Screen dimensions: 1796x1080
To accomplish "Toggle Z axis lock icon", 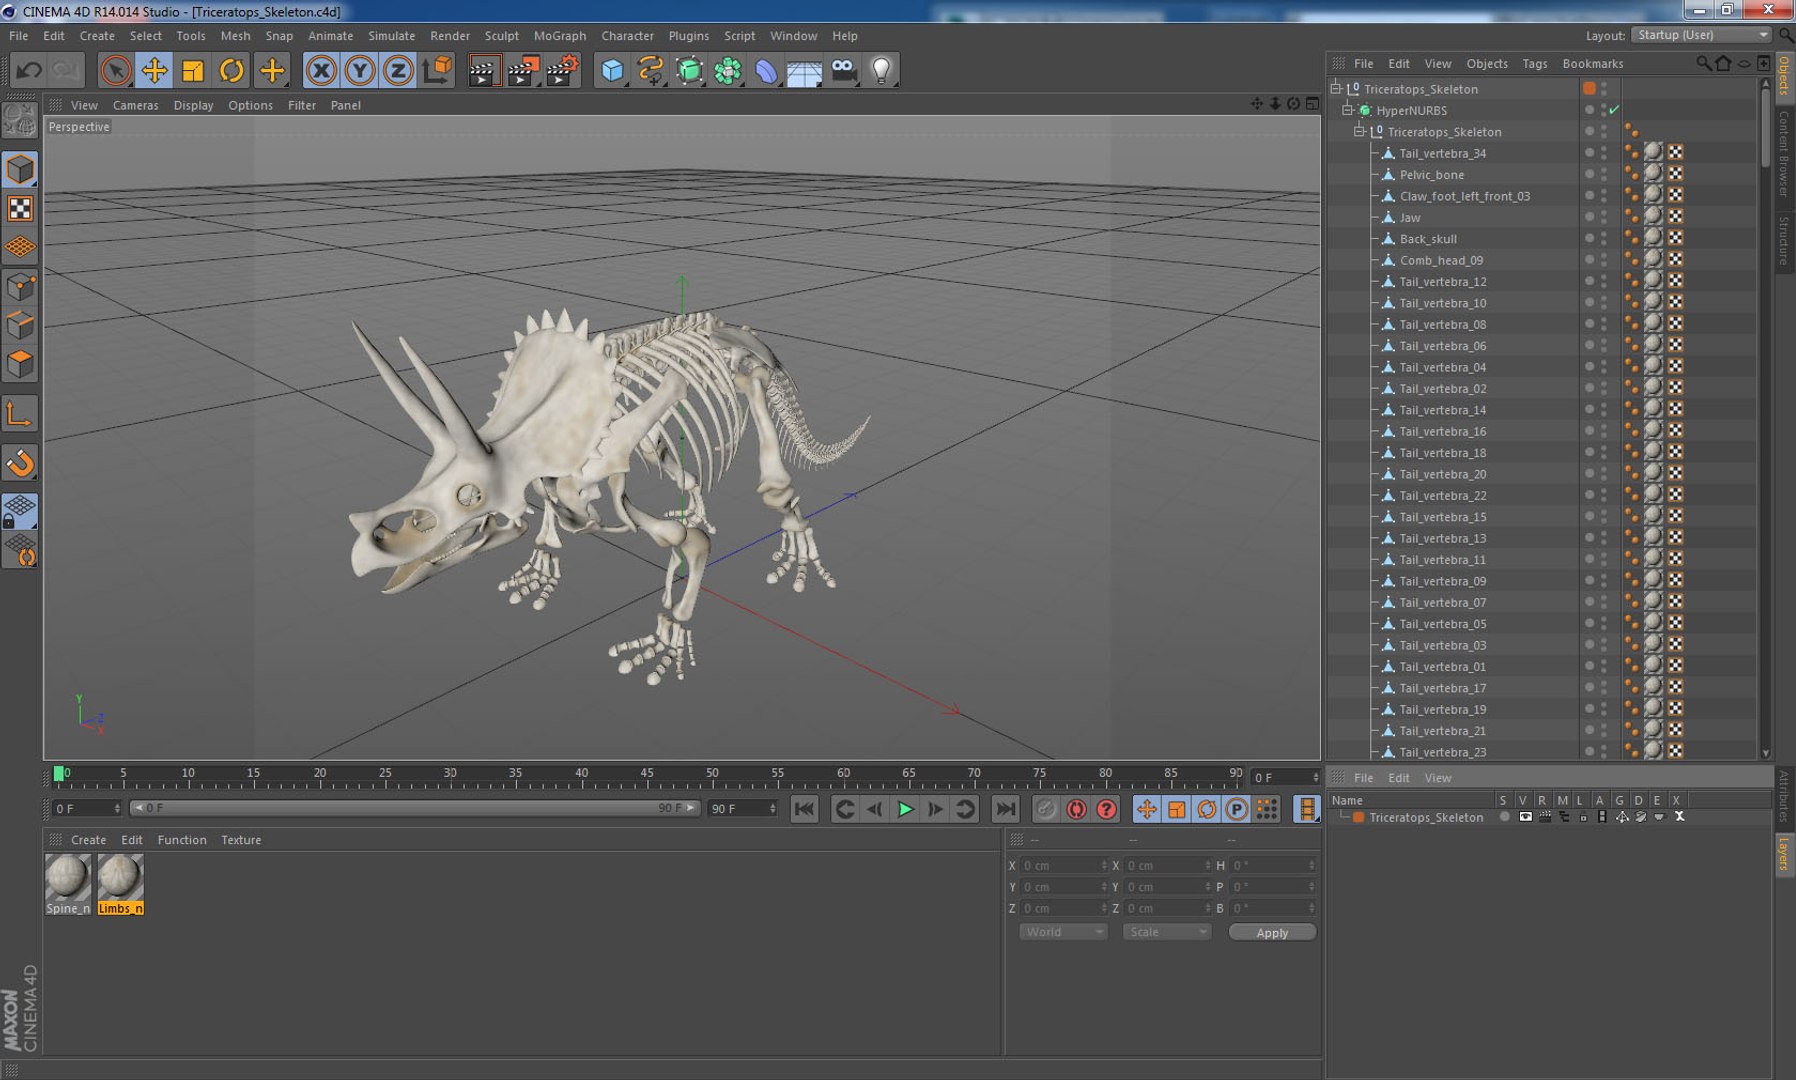I will click(398, 70).
